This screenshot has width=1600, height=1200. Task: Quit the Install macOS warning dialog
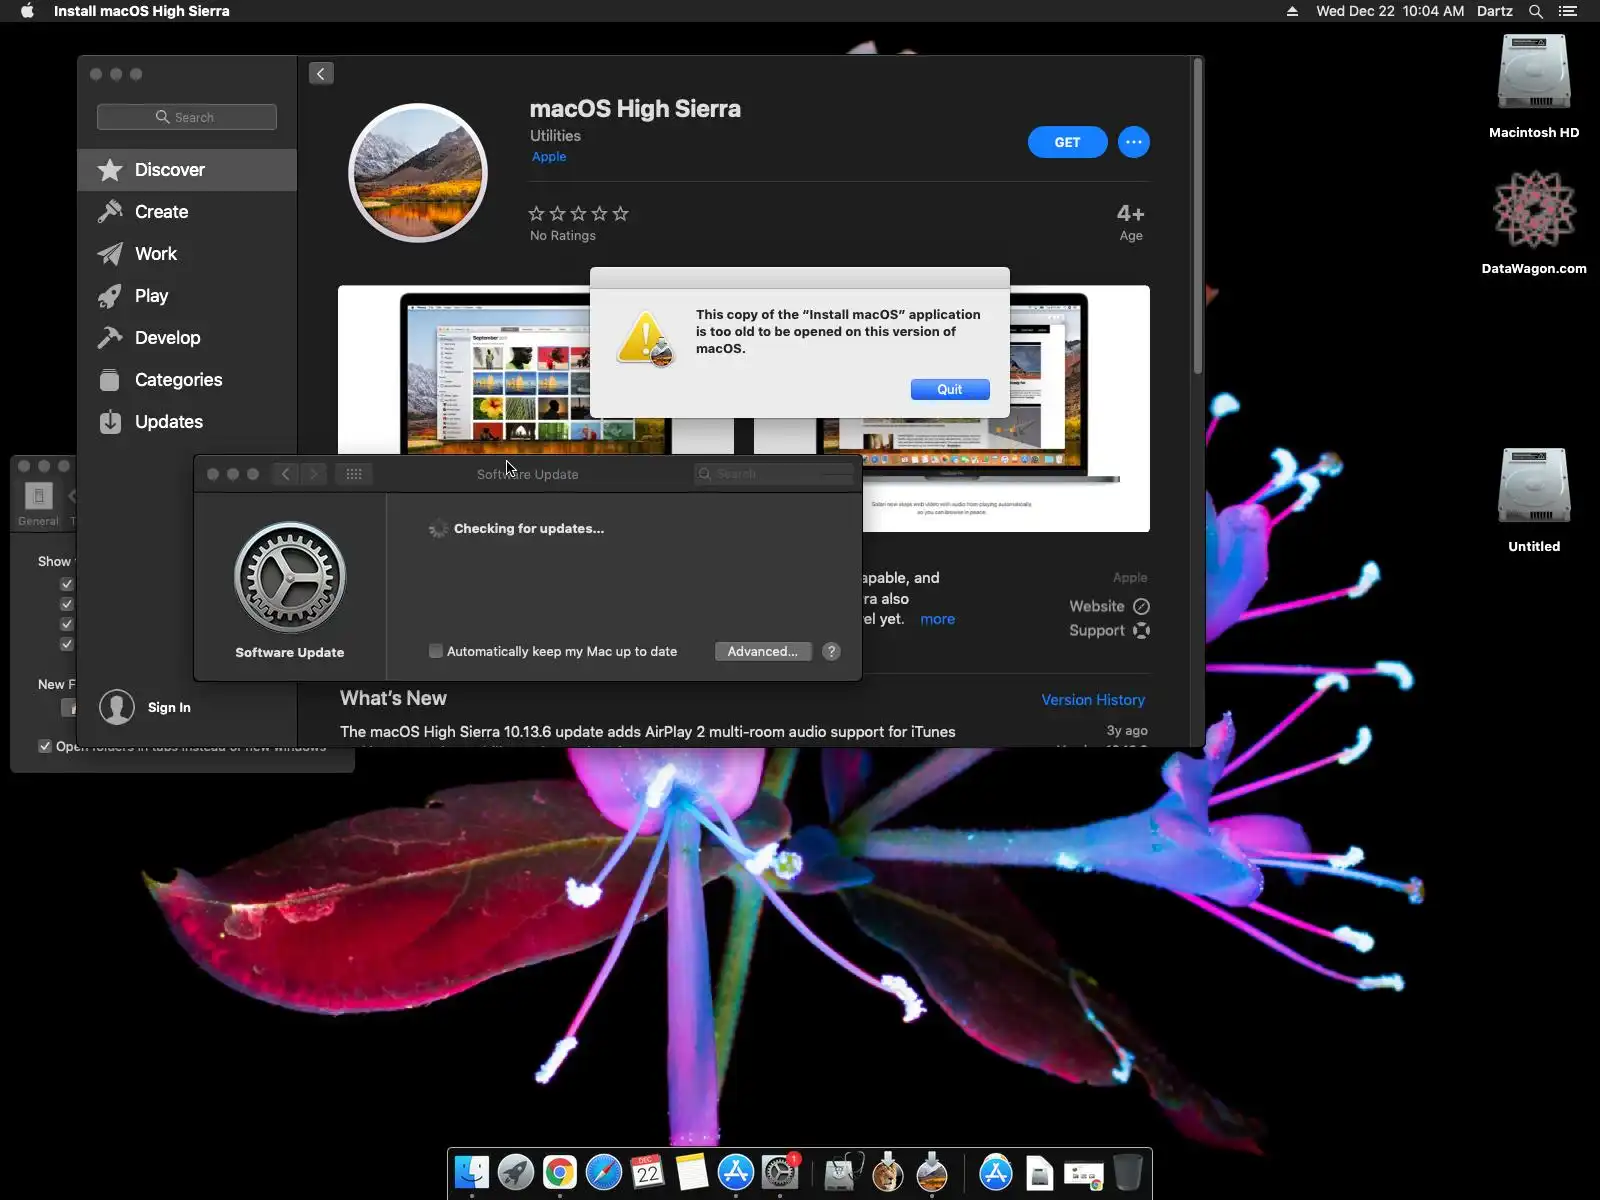[950, 390]
